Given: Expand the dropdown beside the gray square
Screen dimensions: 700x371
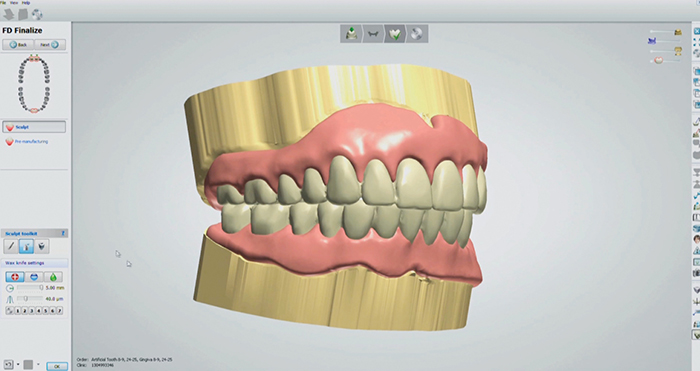Looking at the screenshot, I should click(x=38, y=364).
